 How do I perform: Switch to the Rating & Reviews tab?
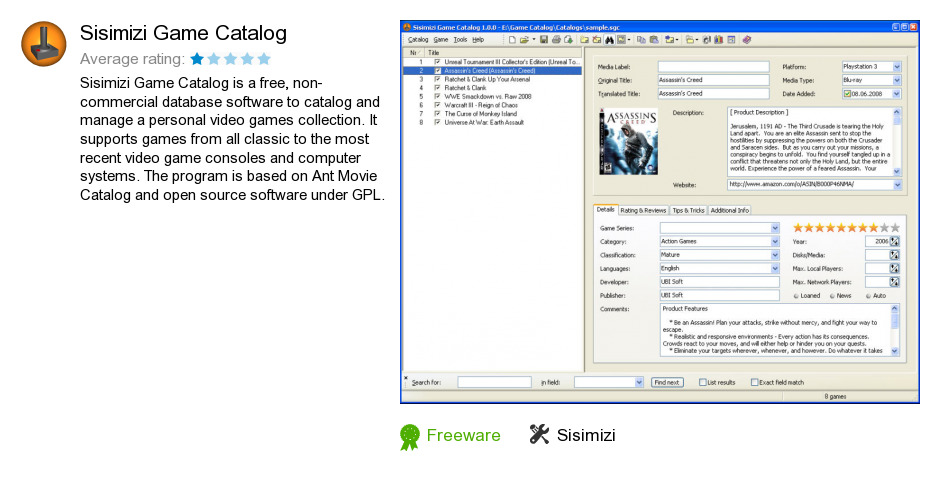tap(643, 211)
